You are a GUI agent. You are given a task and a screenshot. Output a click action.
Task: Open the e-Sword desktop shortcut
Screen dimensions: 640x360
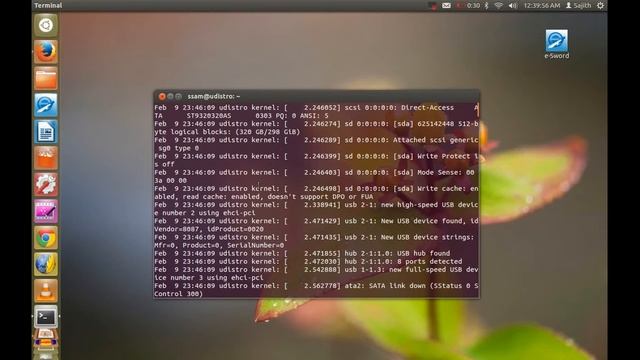tap(556, 44)
